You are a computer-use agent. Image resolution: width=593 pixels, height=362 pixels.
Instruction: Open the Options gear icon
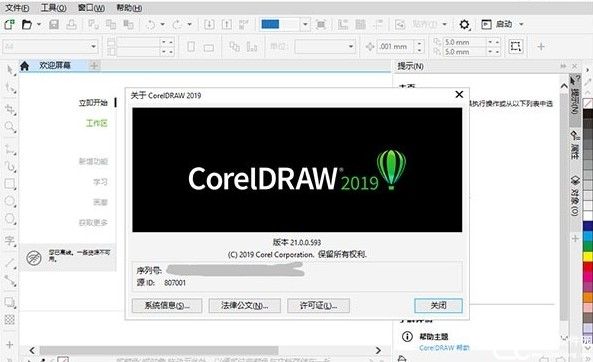click(464, 25)
